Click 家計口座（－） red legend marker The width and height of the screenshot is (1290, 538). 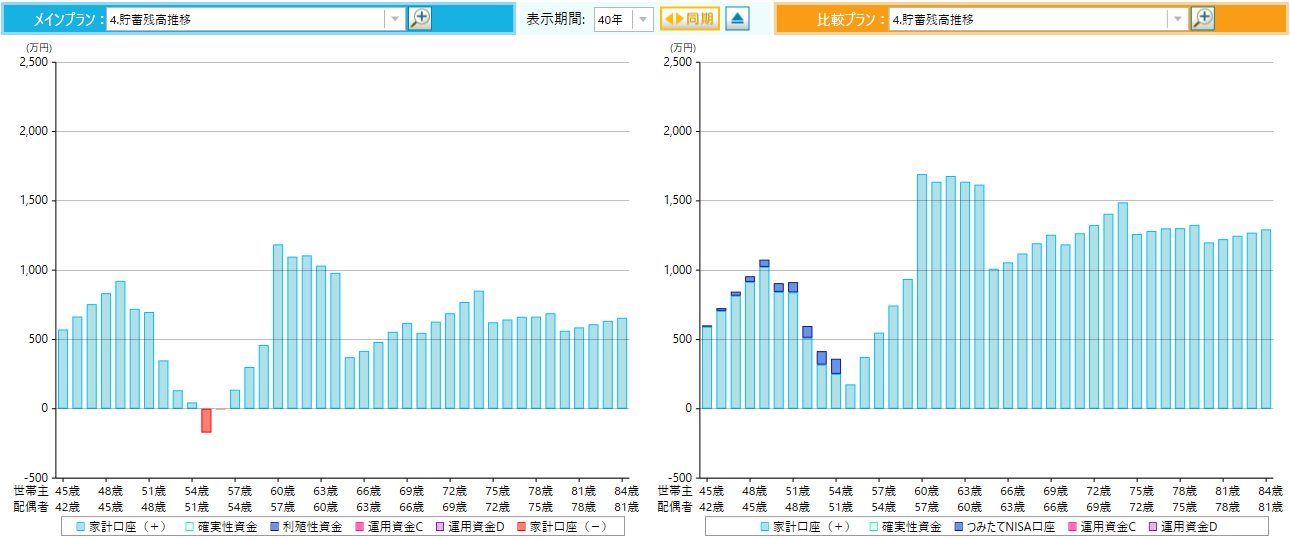[522, 527]
